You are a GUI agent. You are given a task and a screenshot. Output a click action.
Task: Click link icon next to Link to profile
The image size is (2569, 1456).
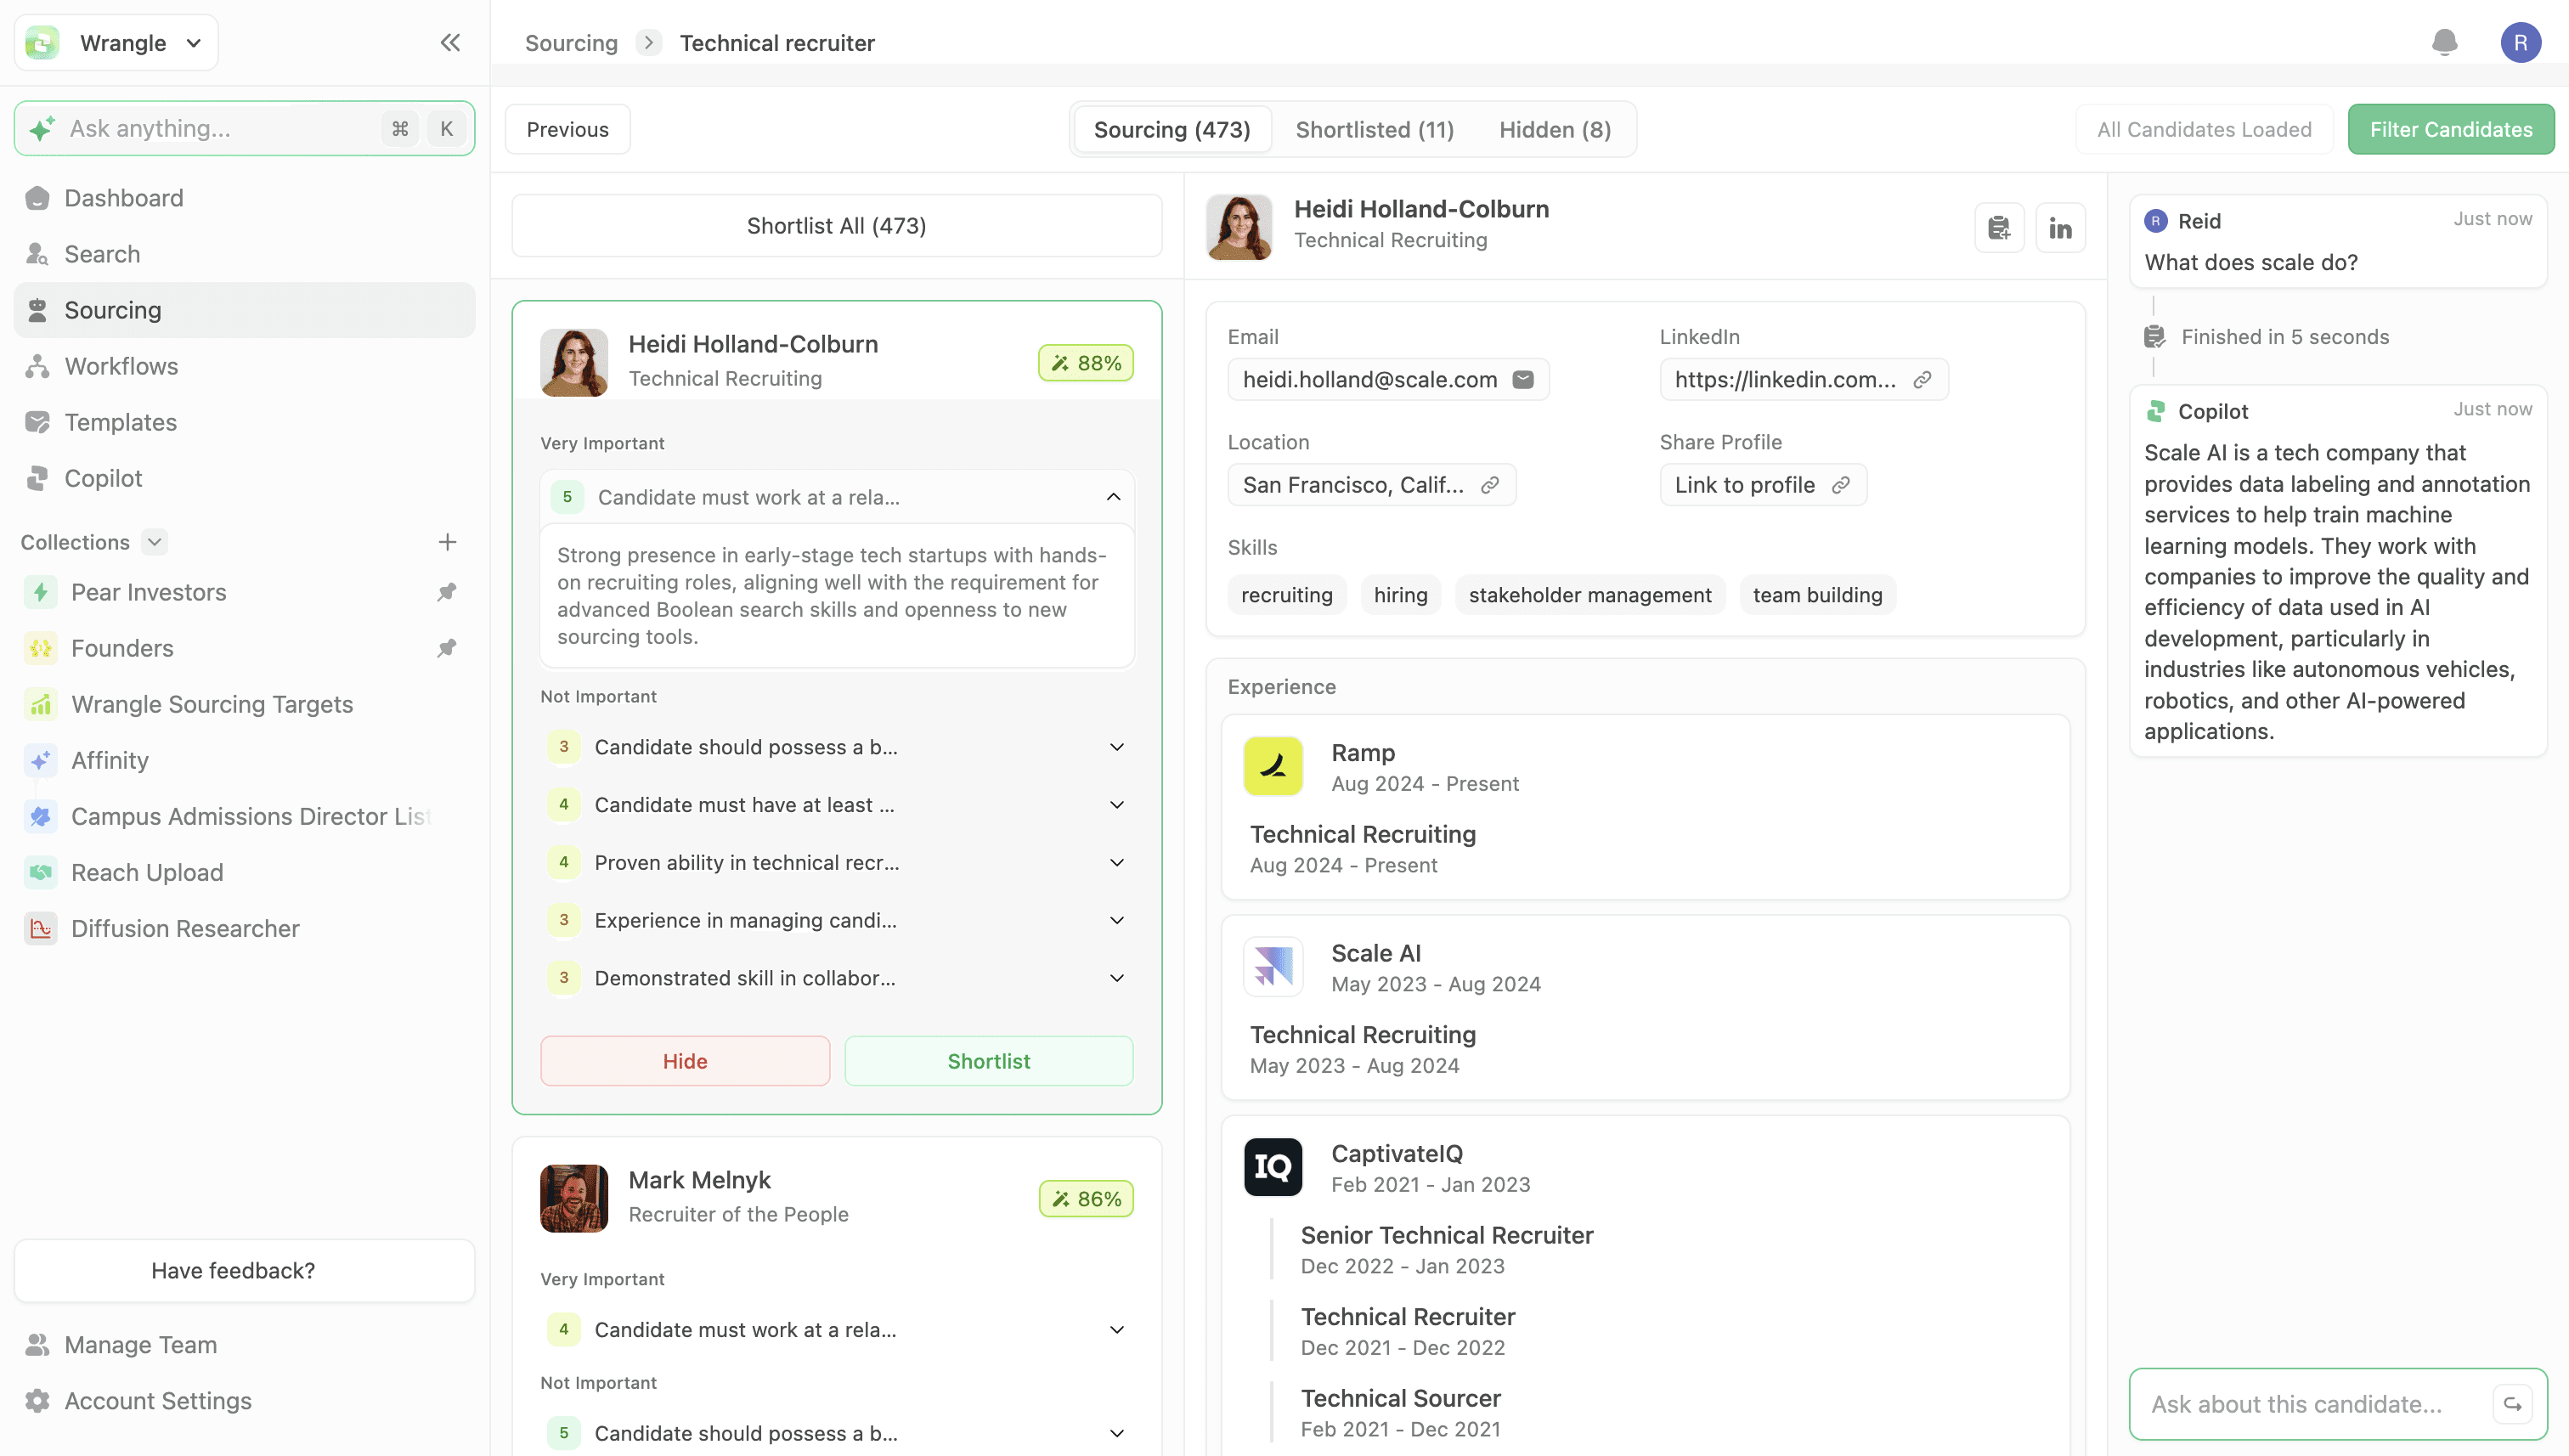point(1840,485)
